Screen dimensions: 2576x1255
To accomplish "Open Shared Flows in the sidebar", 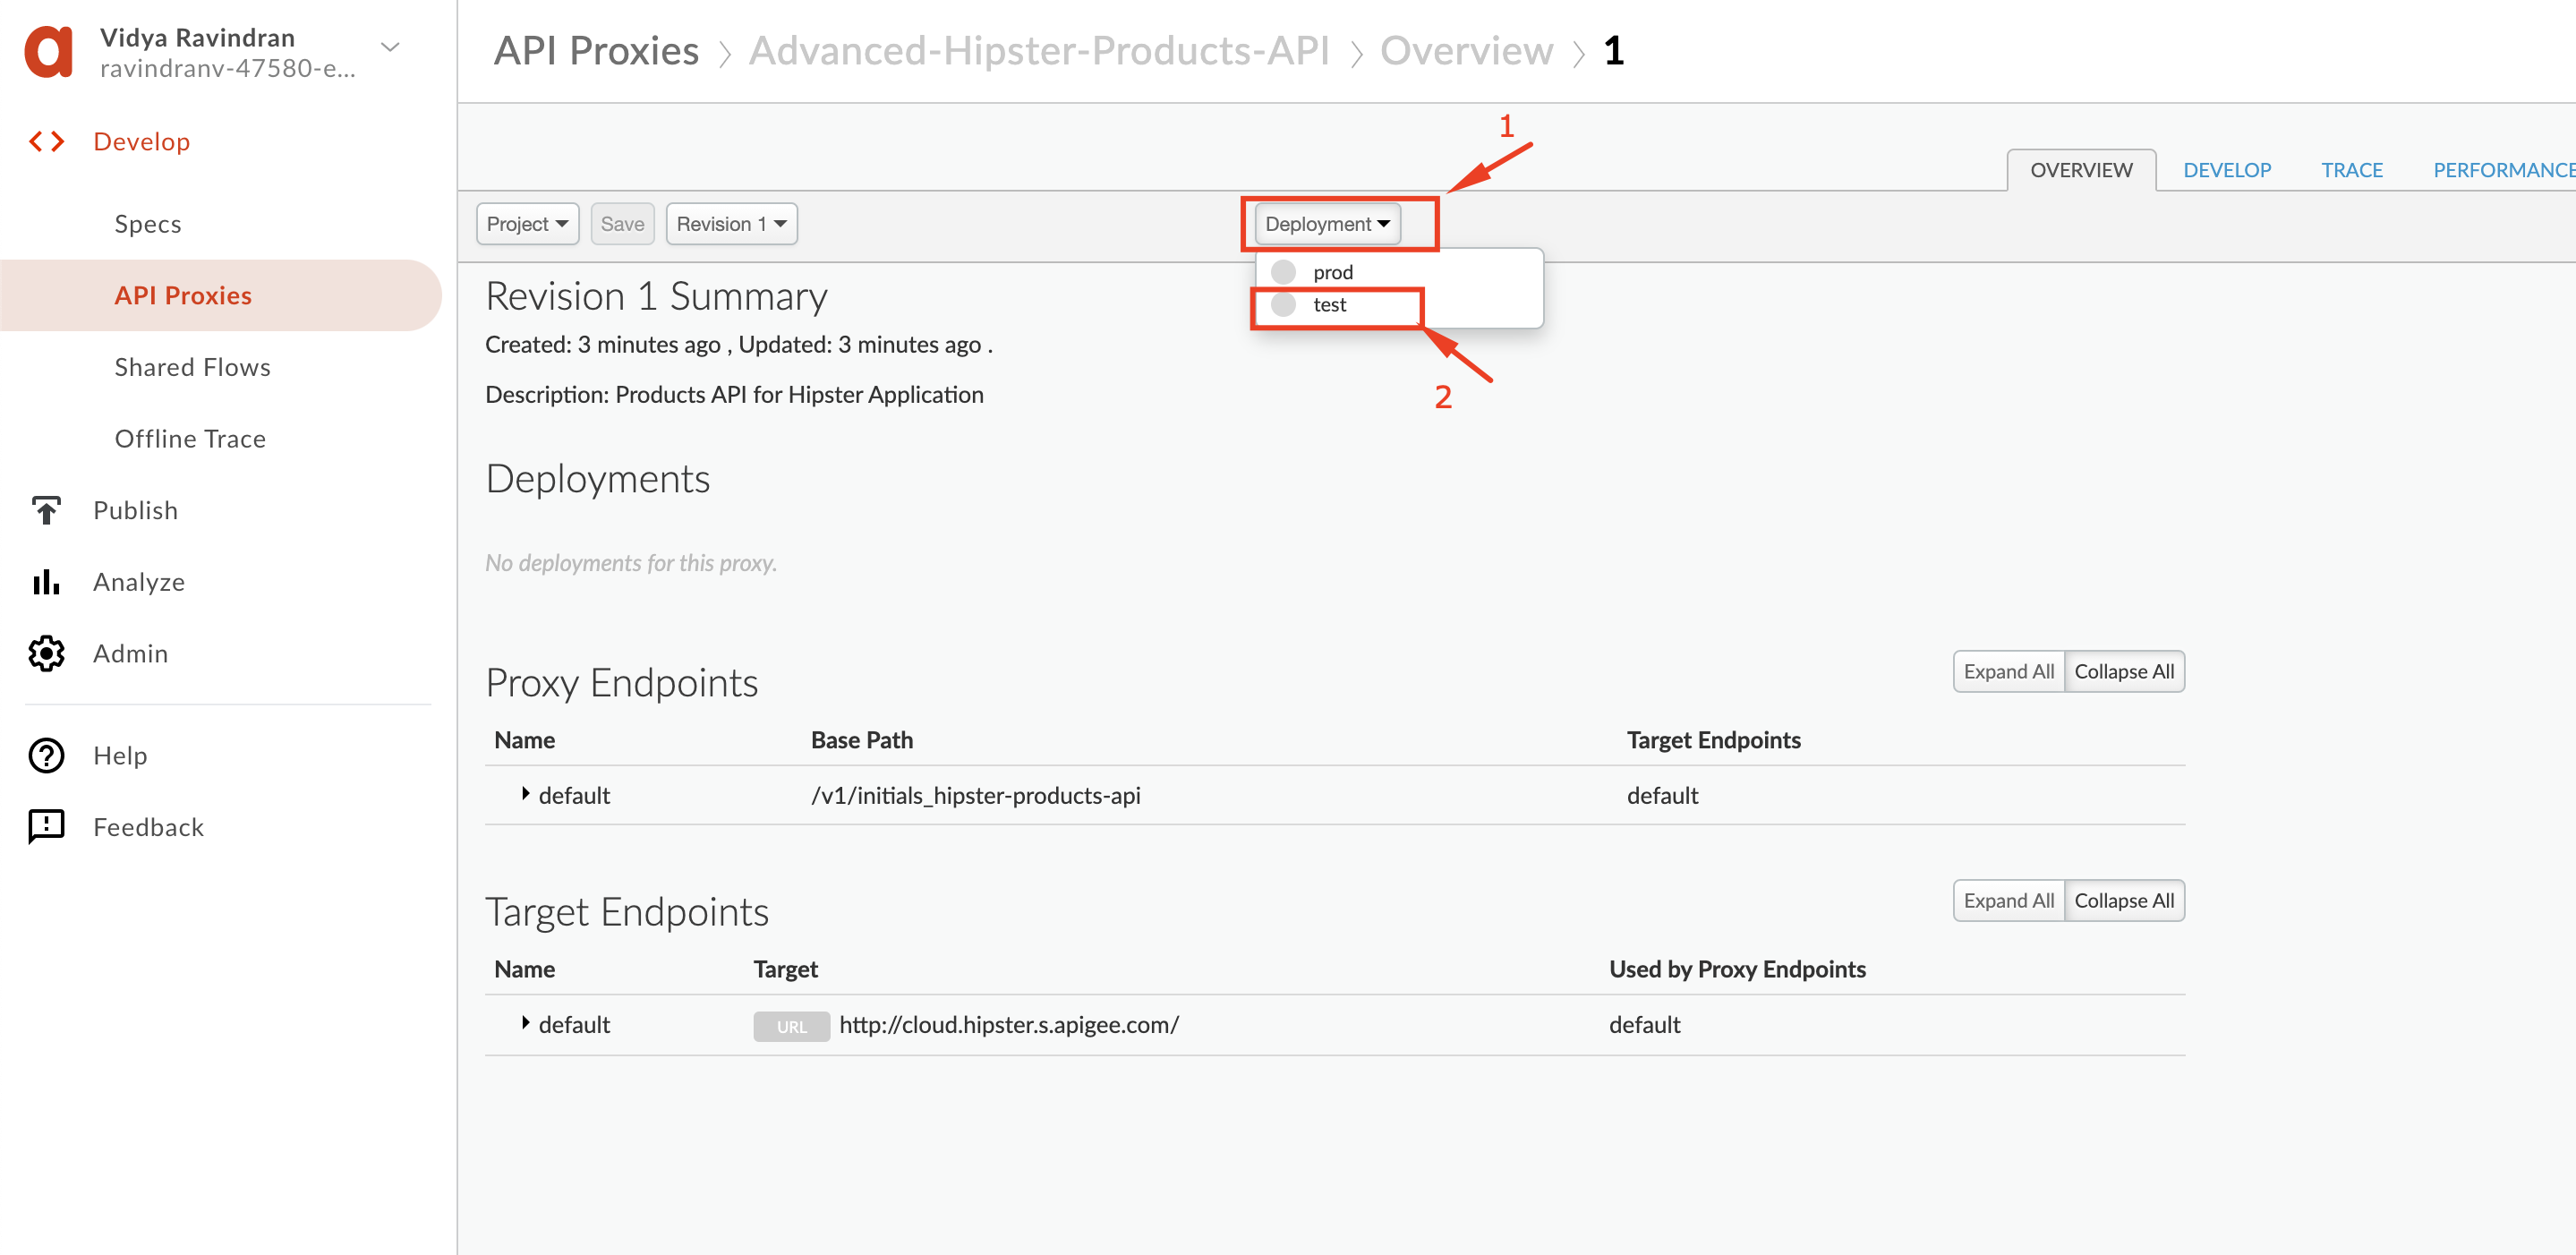I will (x=192, y=367).
